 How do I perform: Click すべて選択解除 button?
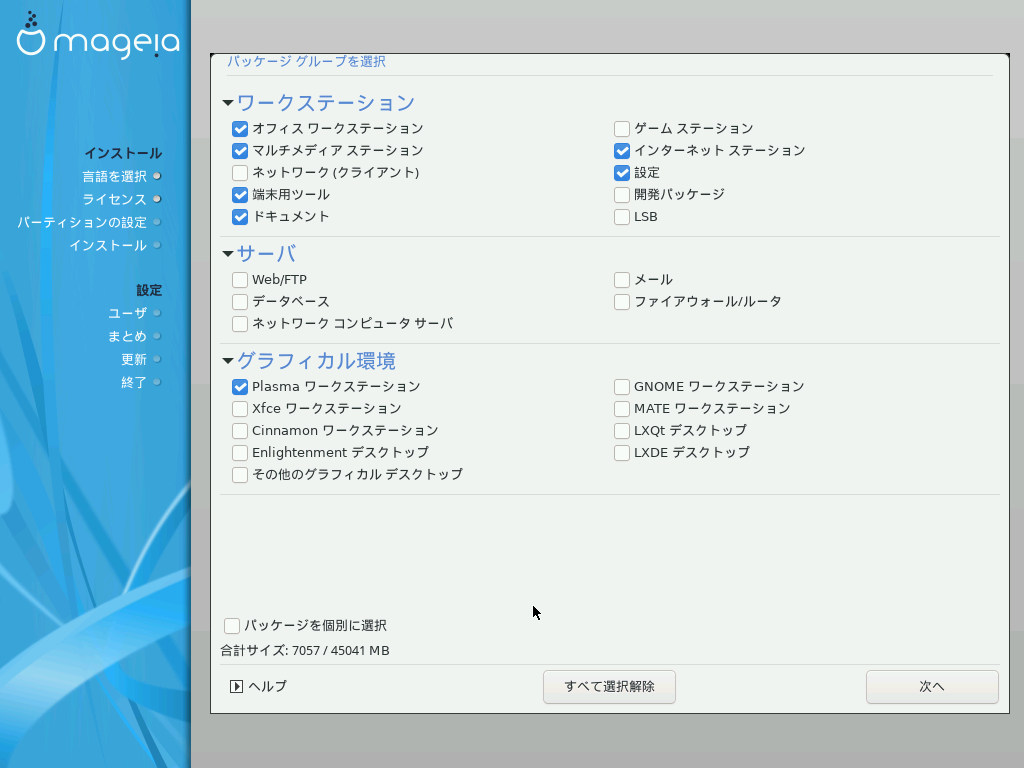tap(609, 687)
